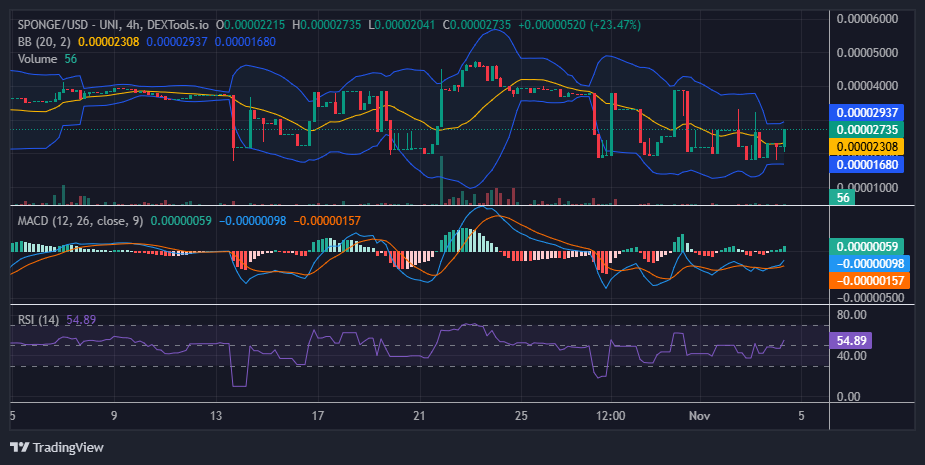Click the RSI (14) indicator label
This screenshot has height=465, width=925.
pyautogui.click(x=38, y=320)
